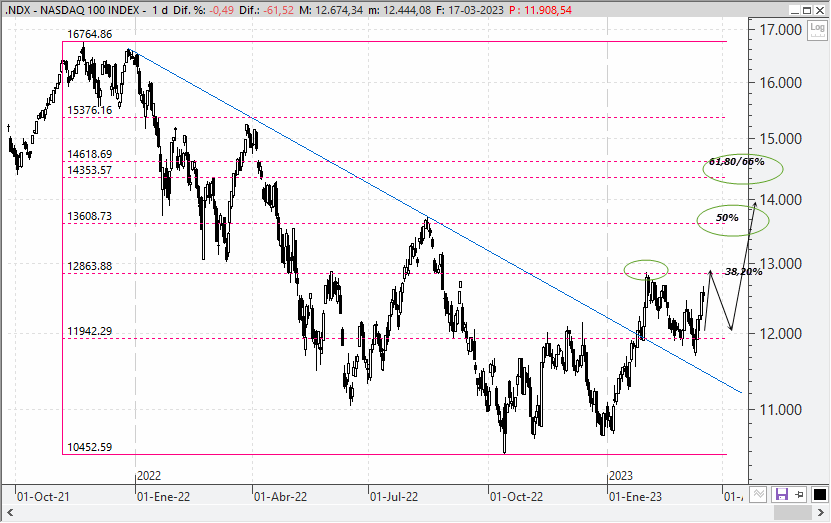Click the pin icon next to save

click(800, 495)
